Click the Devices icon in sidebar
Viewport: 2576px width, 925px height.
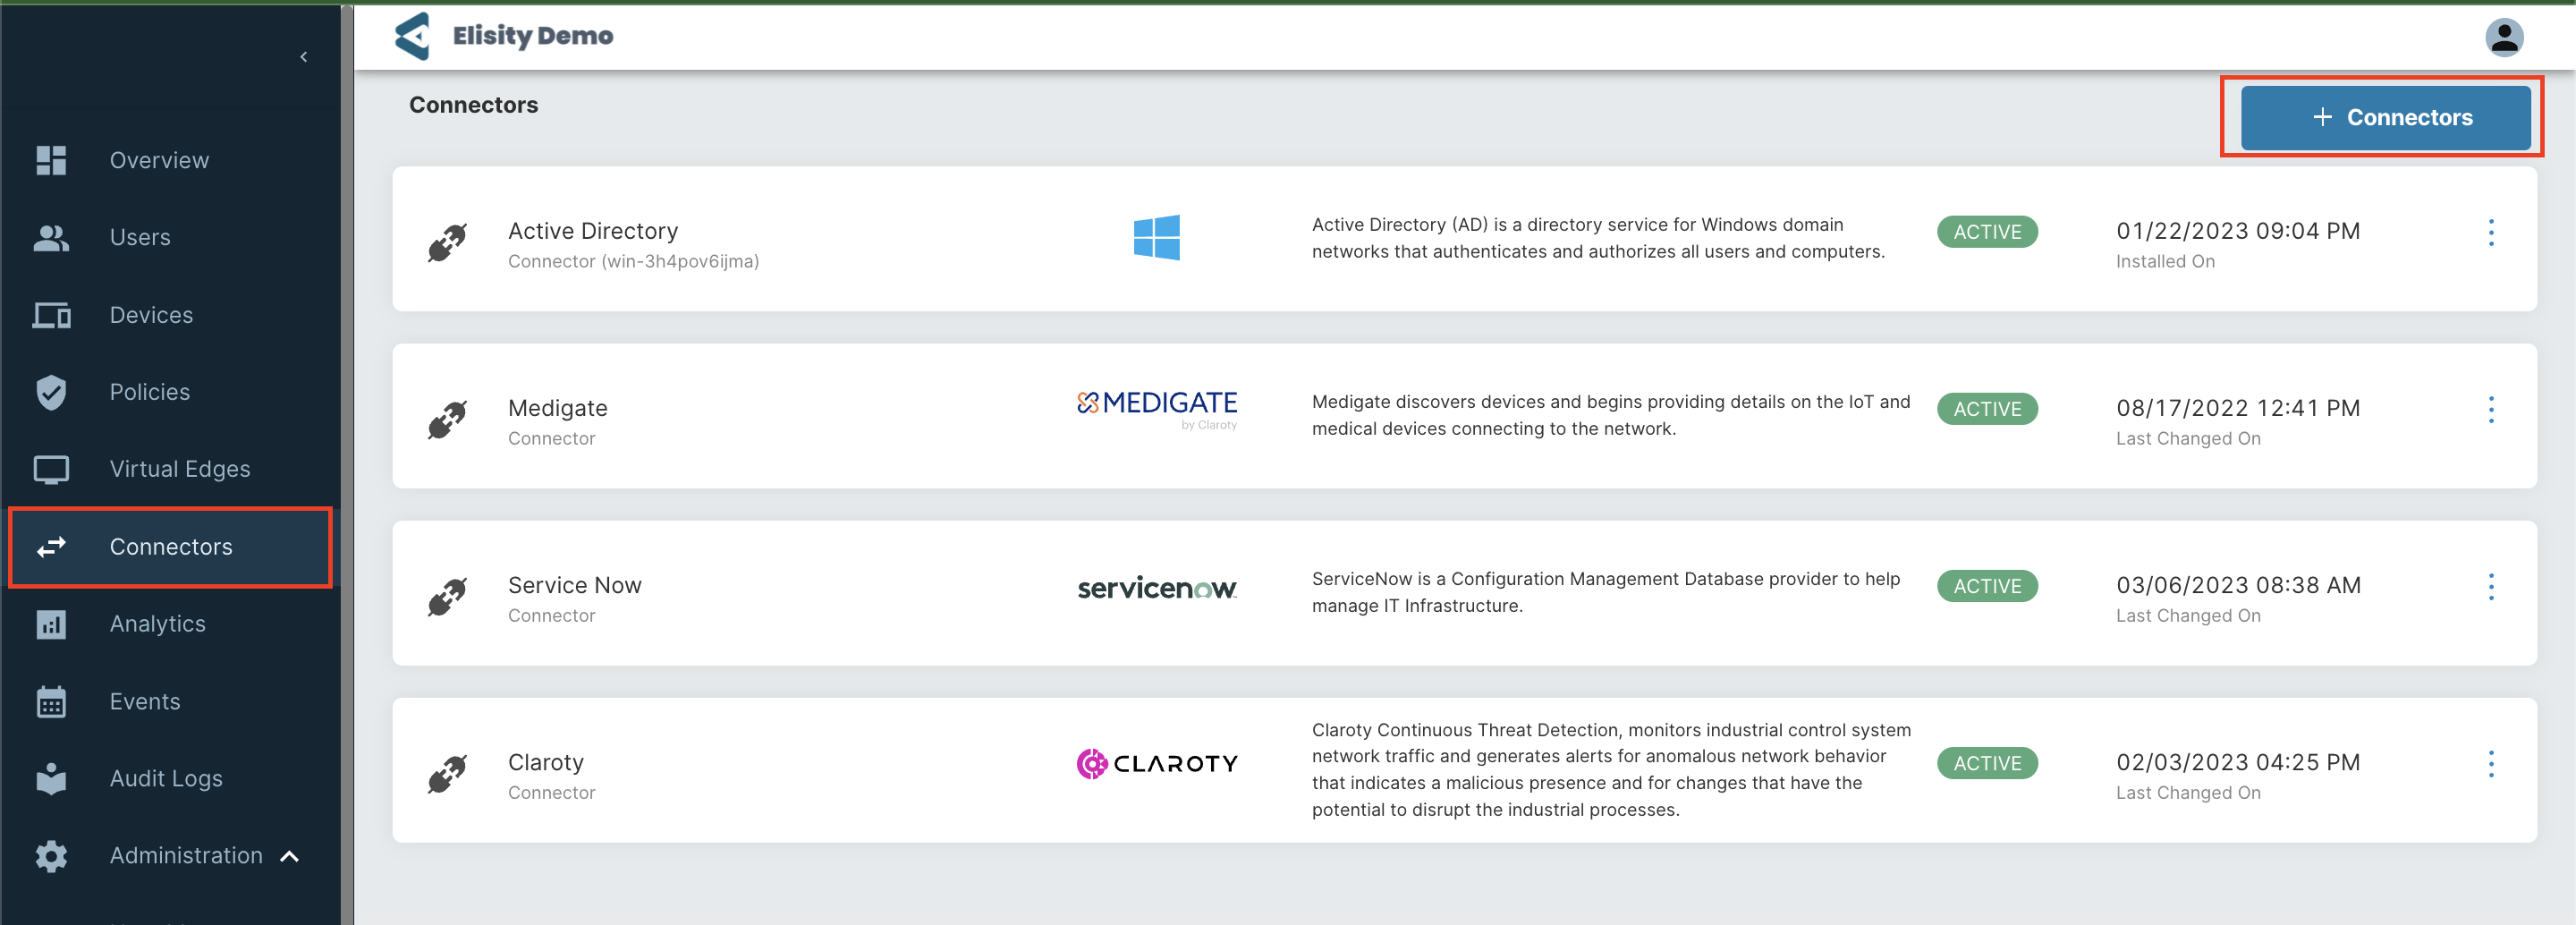tap(51, 315)
